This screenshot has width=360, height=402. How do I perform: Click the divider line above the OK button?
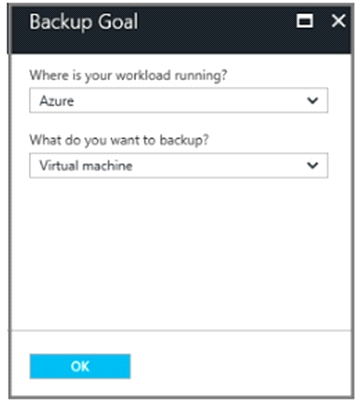(181, 330)
